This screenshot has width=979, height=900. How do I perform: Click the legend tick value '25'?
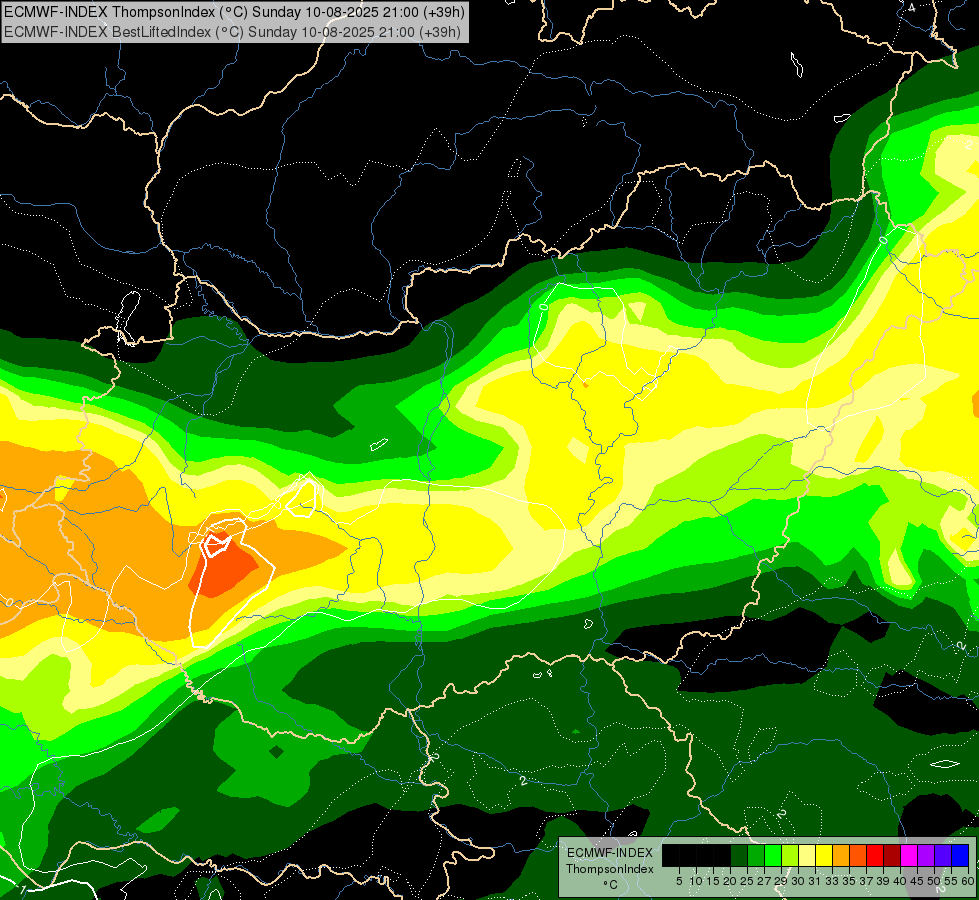(x=747, y=881)
